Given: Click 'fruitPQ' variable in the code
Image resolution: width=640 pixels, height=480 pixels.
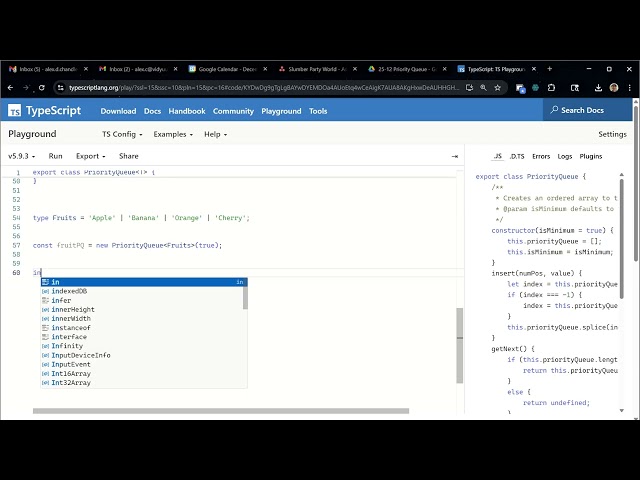Looking at the screenshot, I should [71, 245].
